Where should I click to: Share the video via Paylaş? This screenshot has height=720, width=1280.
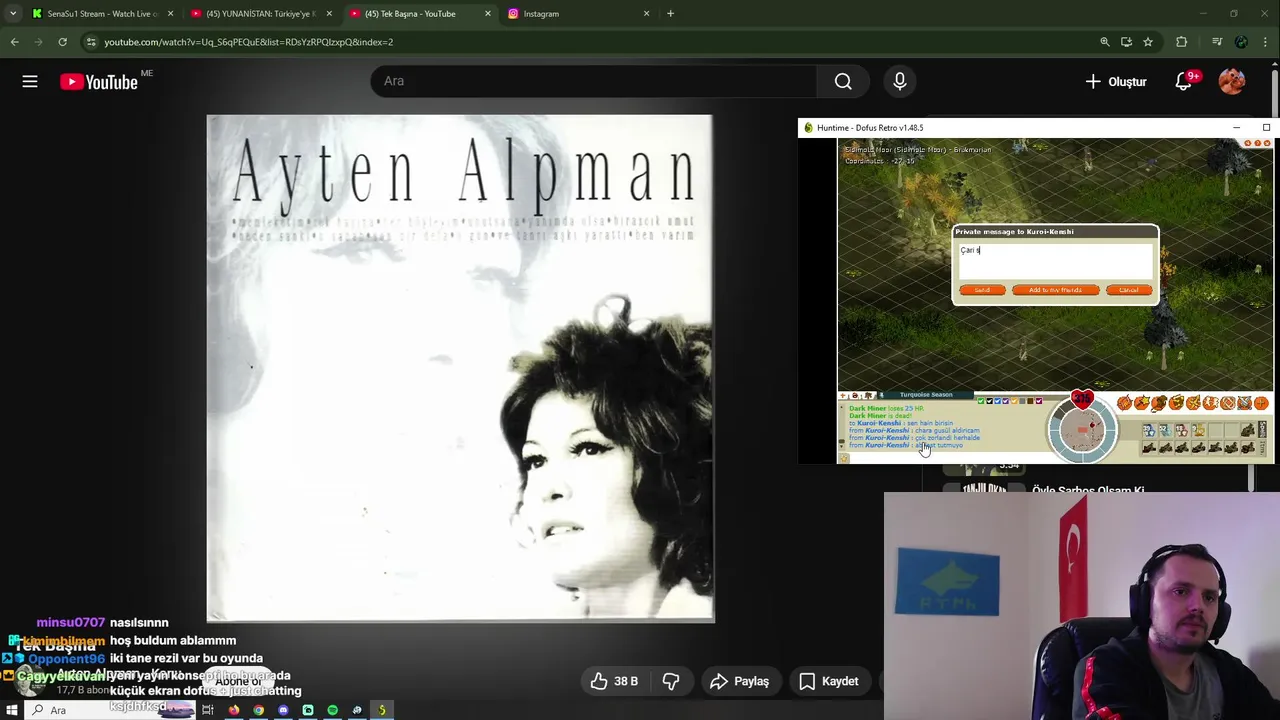739,681
